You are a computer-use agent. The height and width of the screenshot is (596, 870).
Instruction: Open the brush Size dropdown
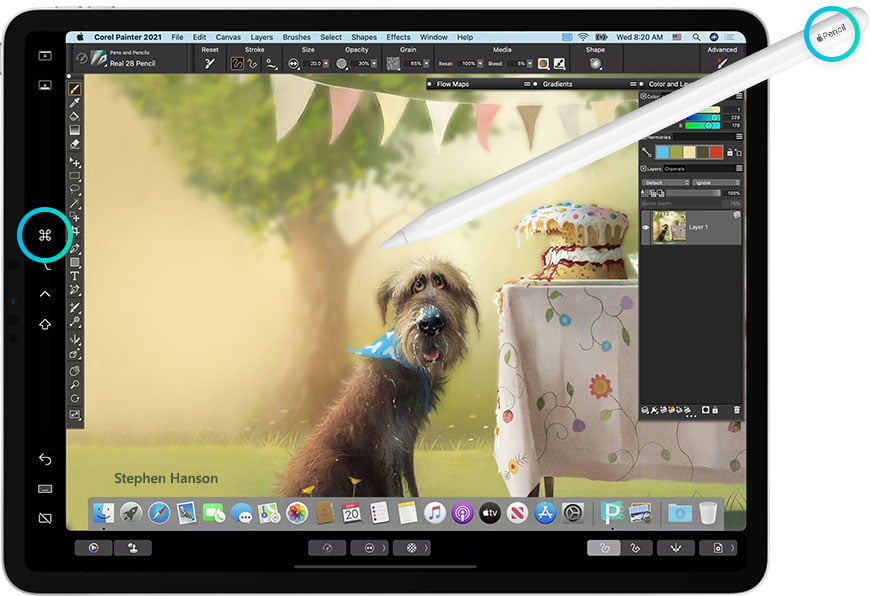[x=325, y=63]
